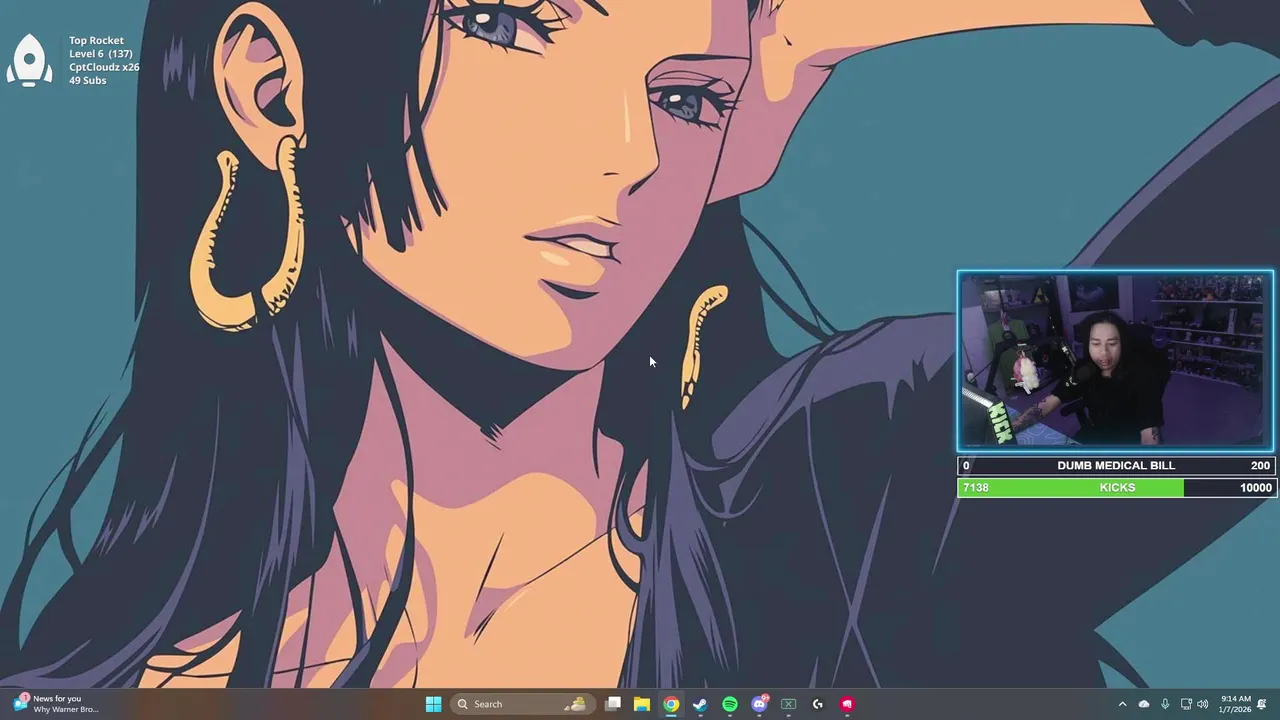This screenshot has height=720, width=1280.
Task: Open the Windows Start menu
Action: [x=433, y=704]
